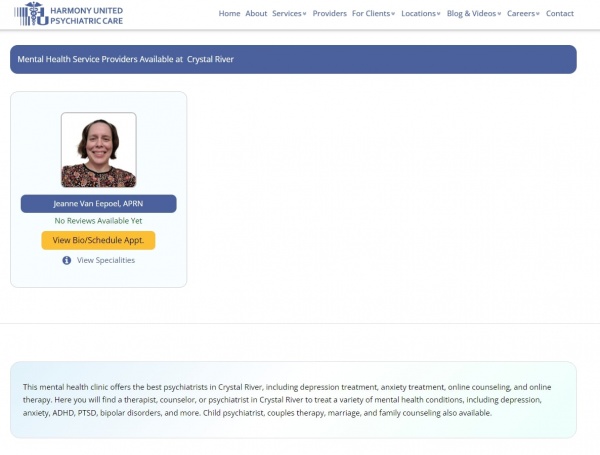
Task: Expand the For Clients dropdown
Action: pos(373,13)
